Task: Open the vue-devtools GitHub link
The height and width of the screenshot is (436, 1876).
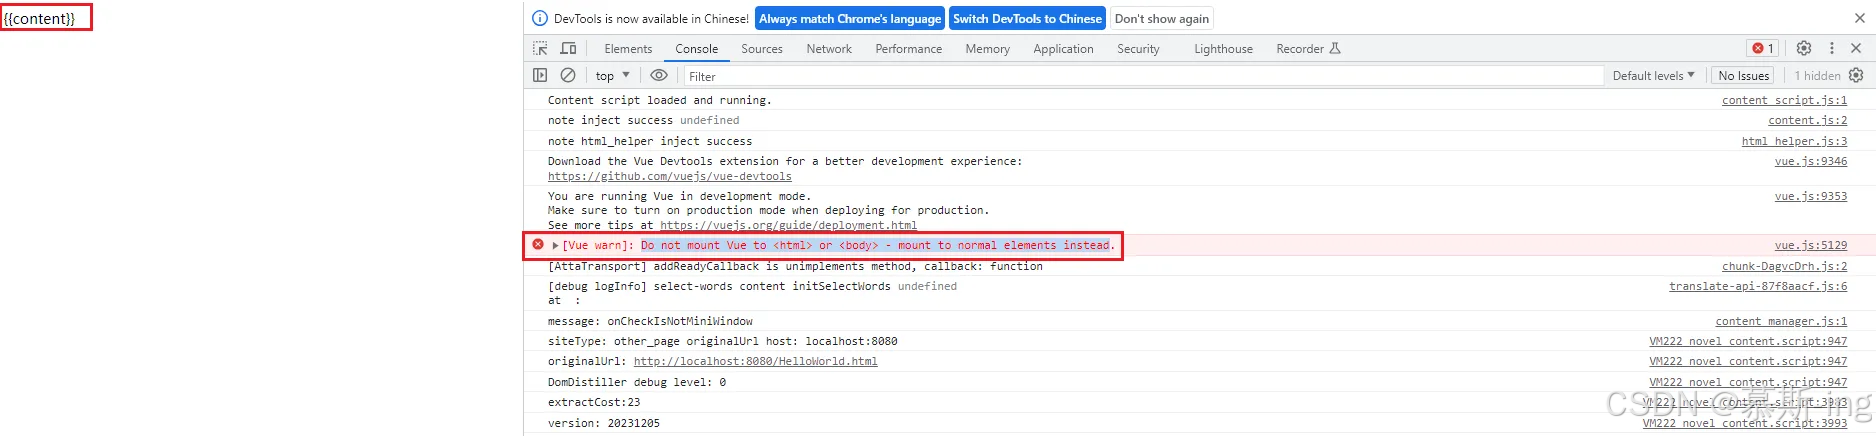Action: tap(670, 176)
